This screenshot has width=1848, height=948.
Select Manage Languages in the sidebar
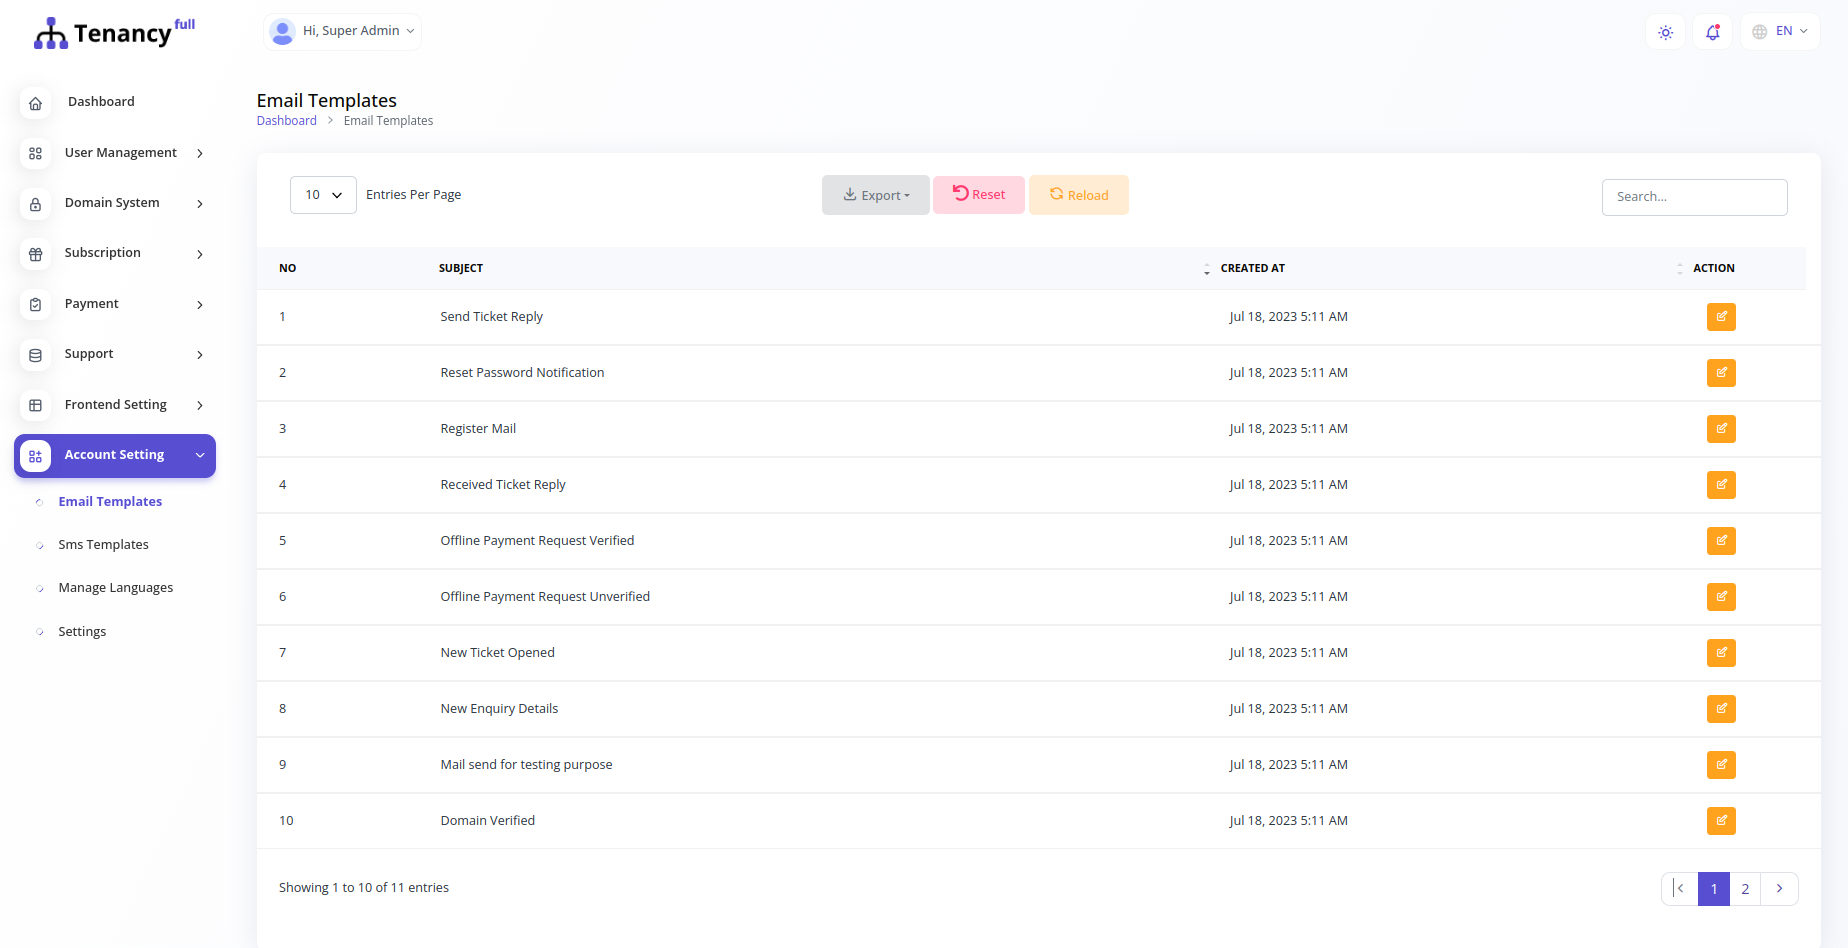(x=115, y=587)
